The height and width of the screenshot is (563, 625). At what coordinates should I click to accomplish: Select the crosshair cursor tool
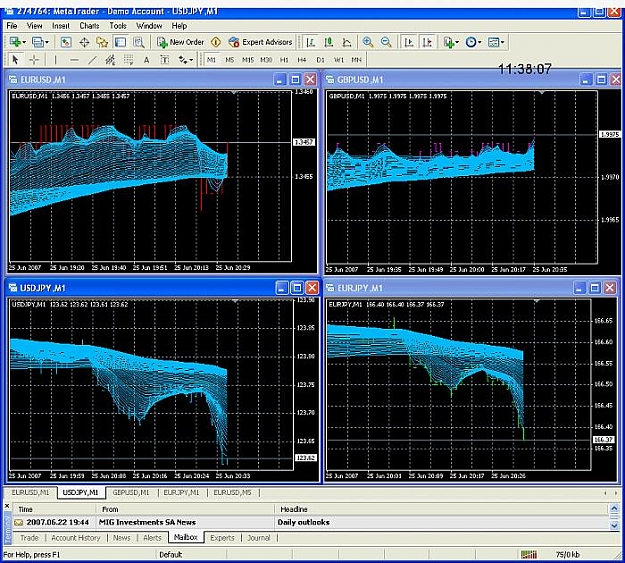coord(34,60)
